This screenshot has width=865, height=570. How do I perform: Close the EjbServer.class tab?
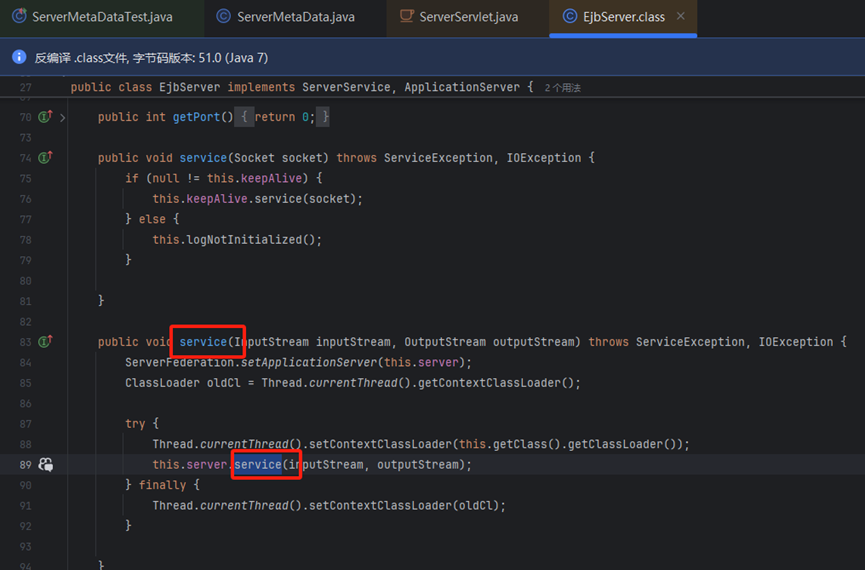pyautogui.click(x=681, y=17)
